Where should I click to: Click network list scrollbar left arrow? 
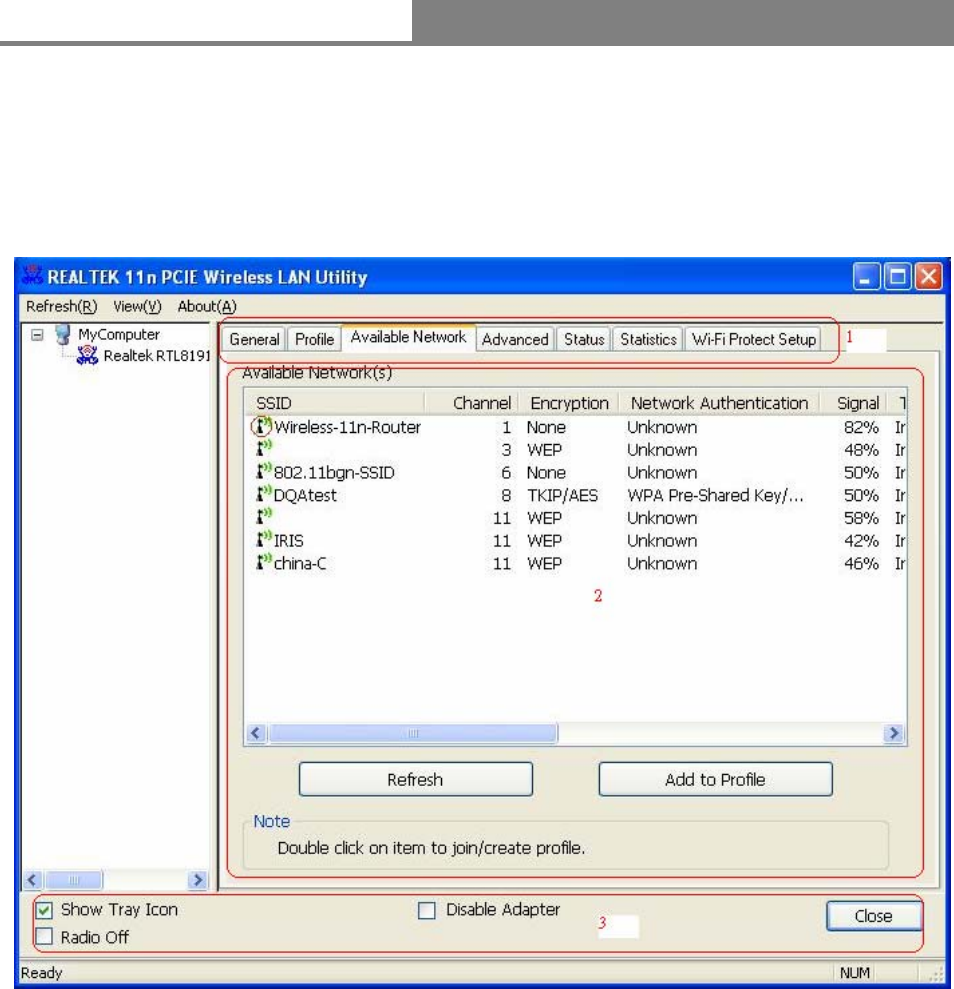[x=256, y=733]
